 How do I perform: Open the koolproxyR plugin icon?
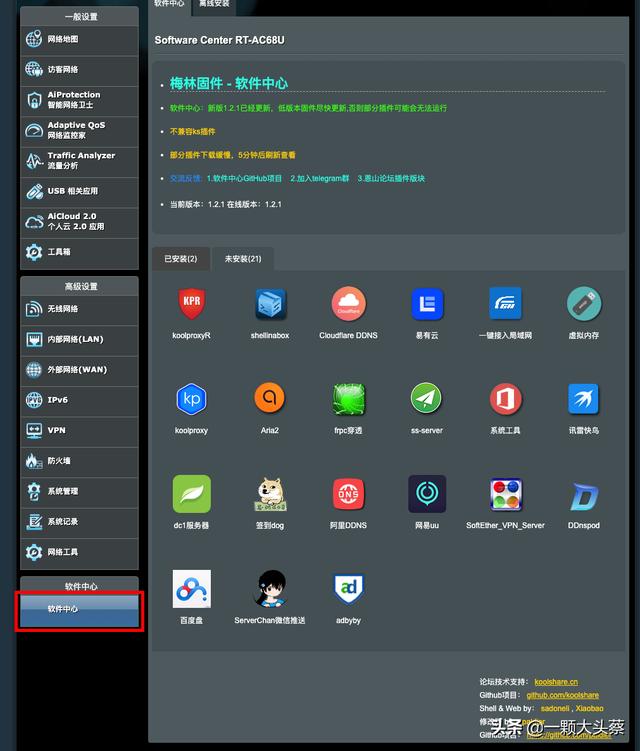[191, 304]
